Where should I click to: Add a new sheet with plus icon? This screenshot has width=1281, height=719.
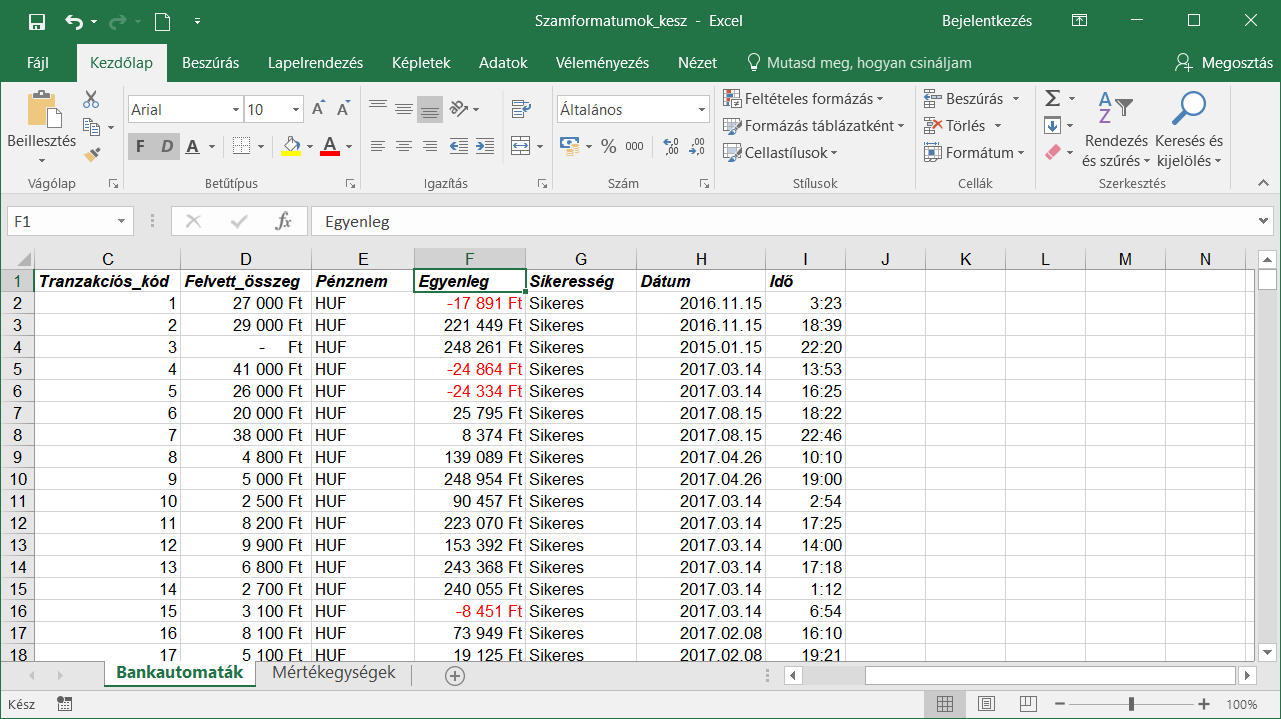tap(455, 676)
